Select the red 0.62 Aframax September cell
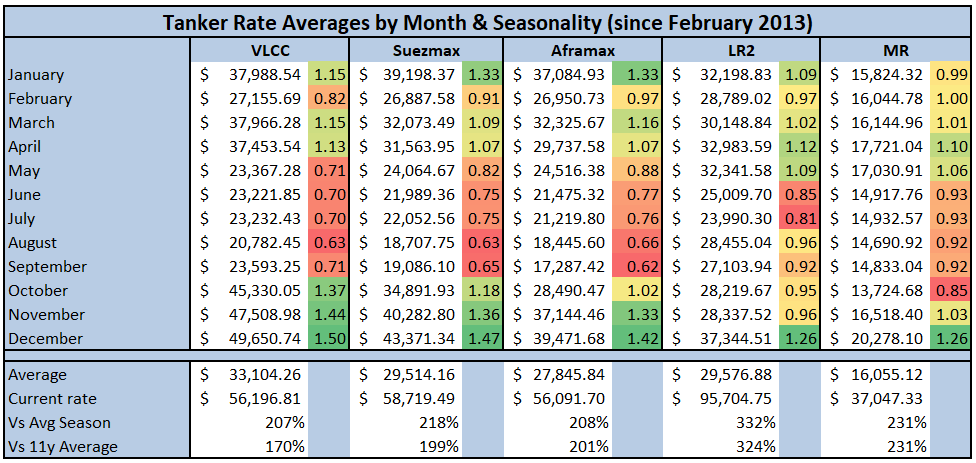Viewport: 976px width, 463px height. click(x=641, y=267)
